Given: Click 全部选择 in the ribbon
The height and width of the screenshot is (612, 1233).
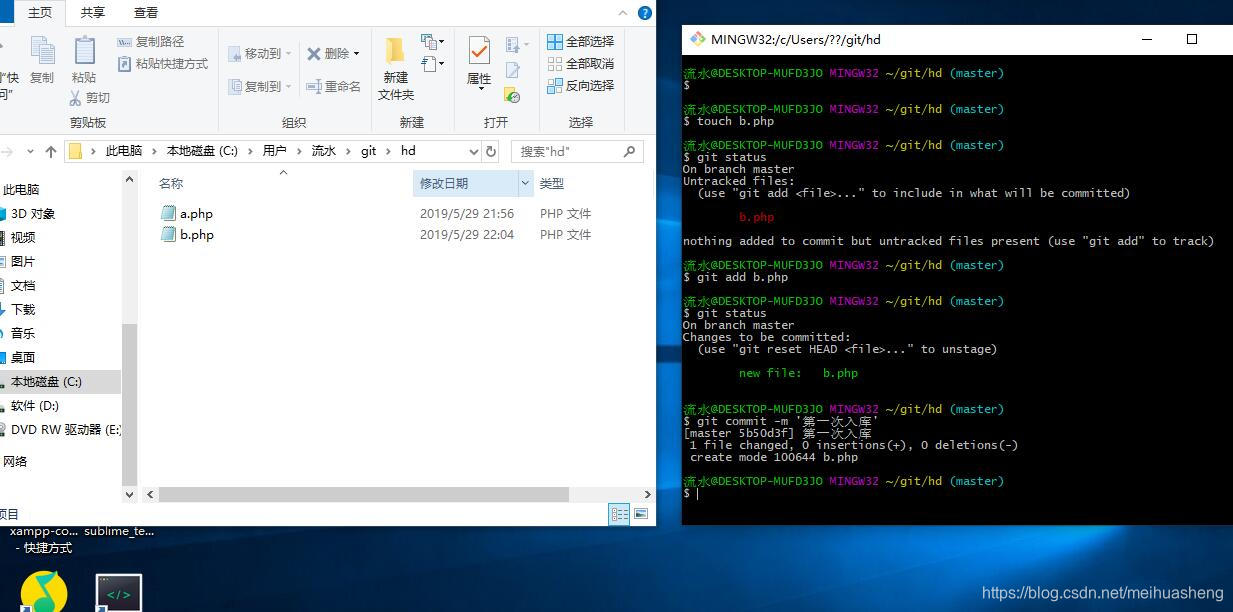Looking at the screenshot, I should point(581,41).
